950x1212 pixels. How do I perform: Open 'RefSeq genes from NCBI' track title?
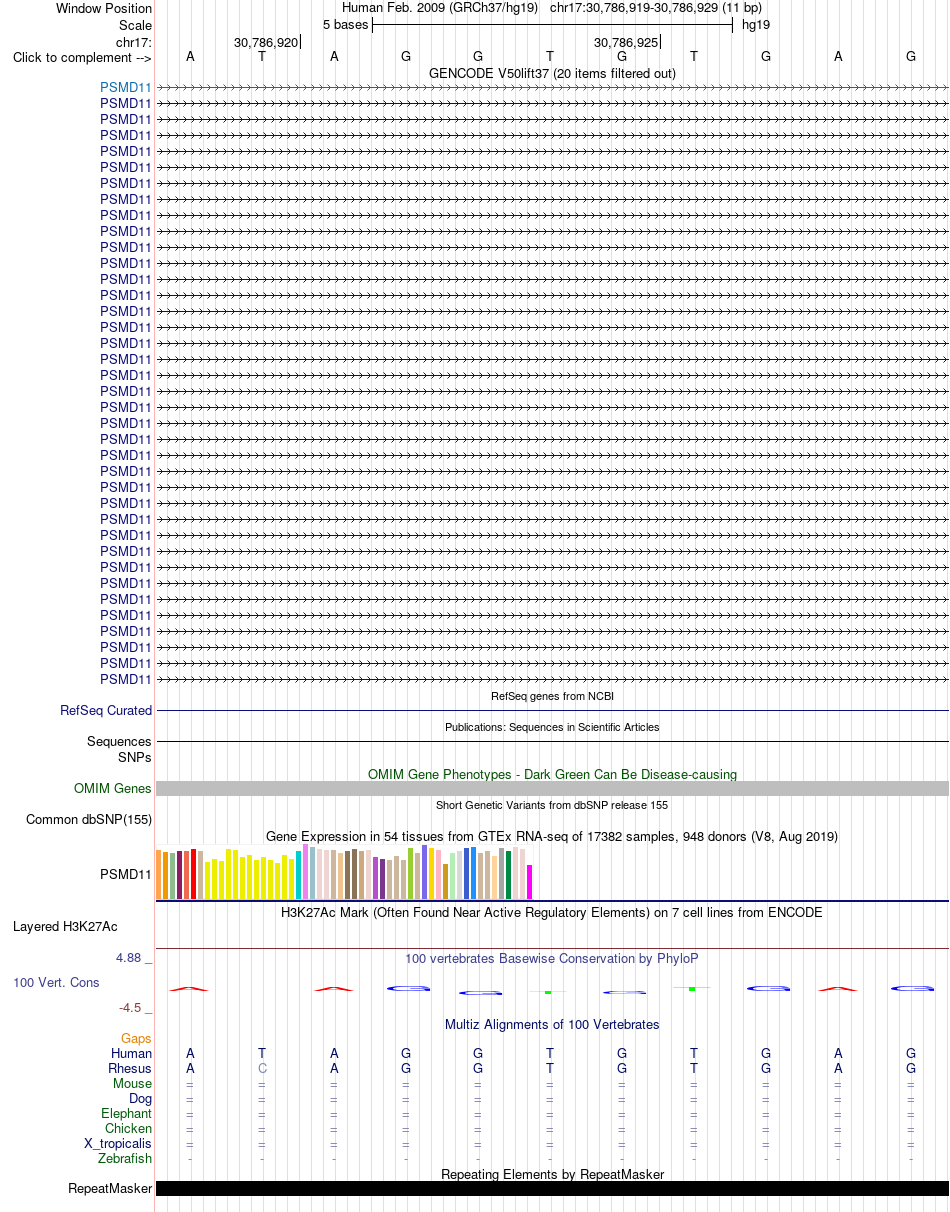click(x=552, y=696)
